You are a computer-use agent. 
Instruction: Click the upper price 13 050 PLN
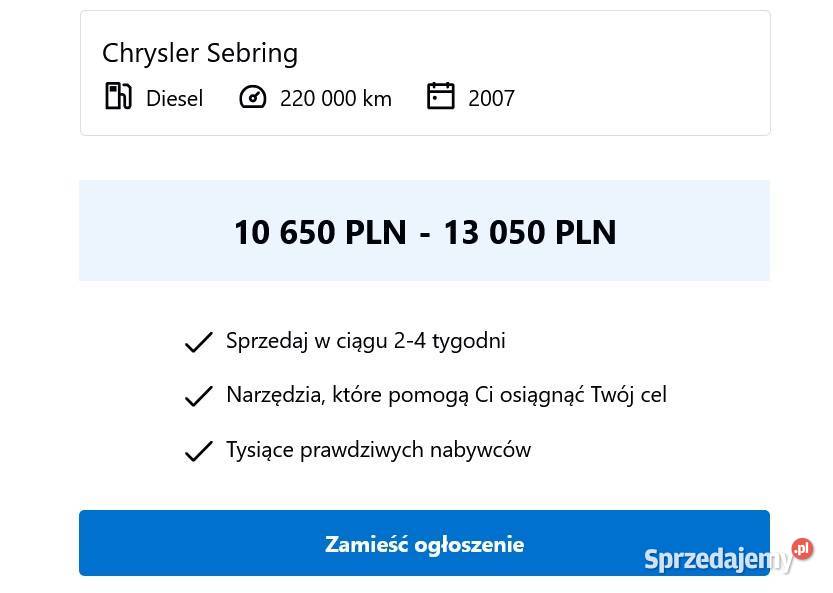[530, 232]
